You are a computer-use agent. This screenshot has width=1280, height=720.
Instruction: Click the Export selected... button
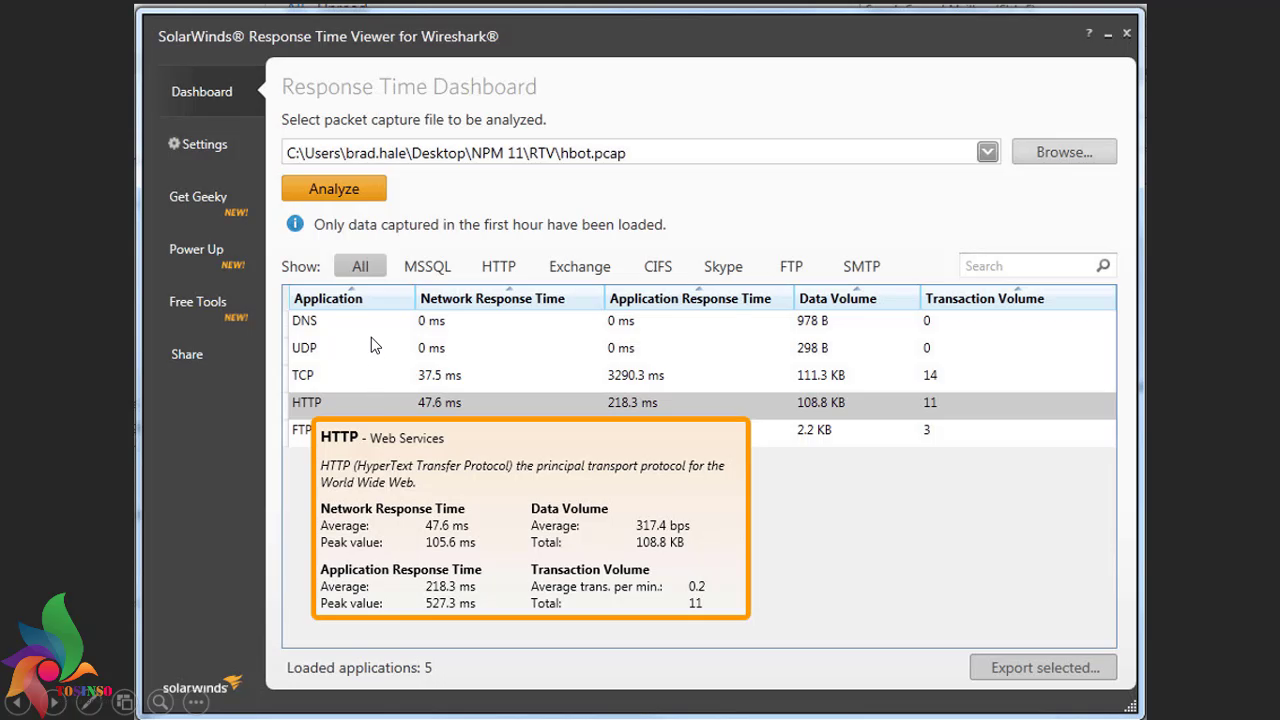tap(1043, 667)
